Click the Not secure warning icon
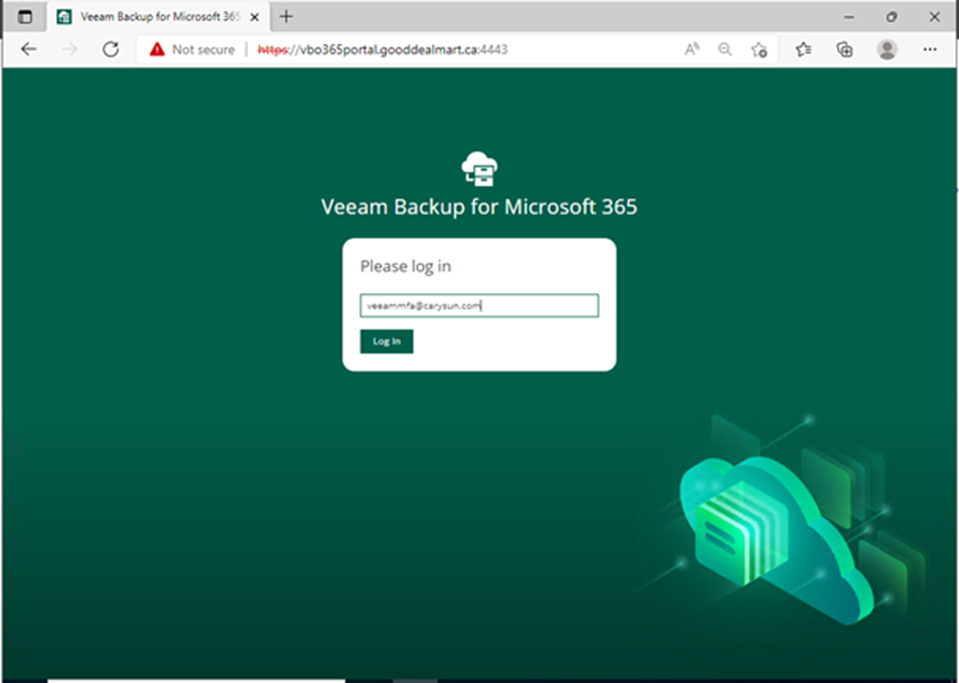Viewport: 959px width, 683px height. coord(157,50)
